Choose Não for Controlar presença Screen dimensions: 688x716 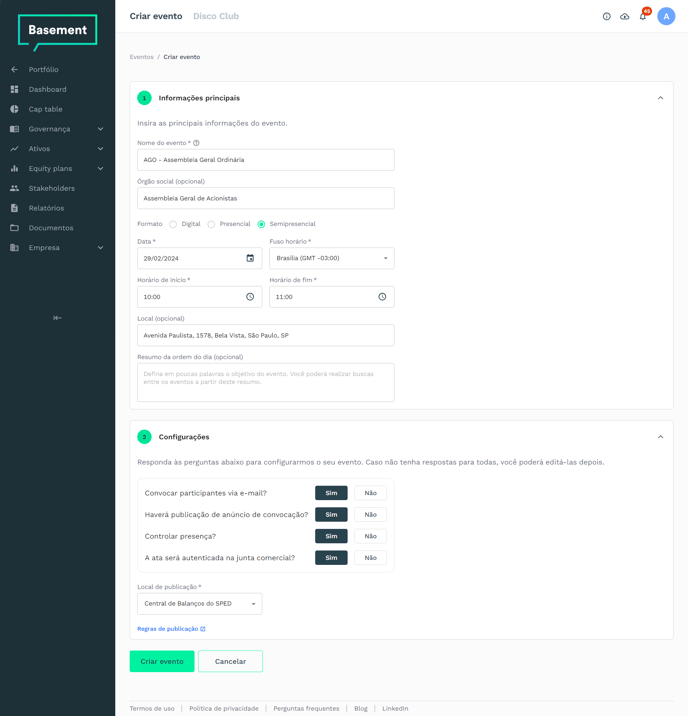tap(370, 536)
